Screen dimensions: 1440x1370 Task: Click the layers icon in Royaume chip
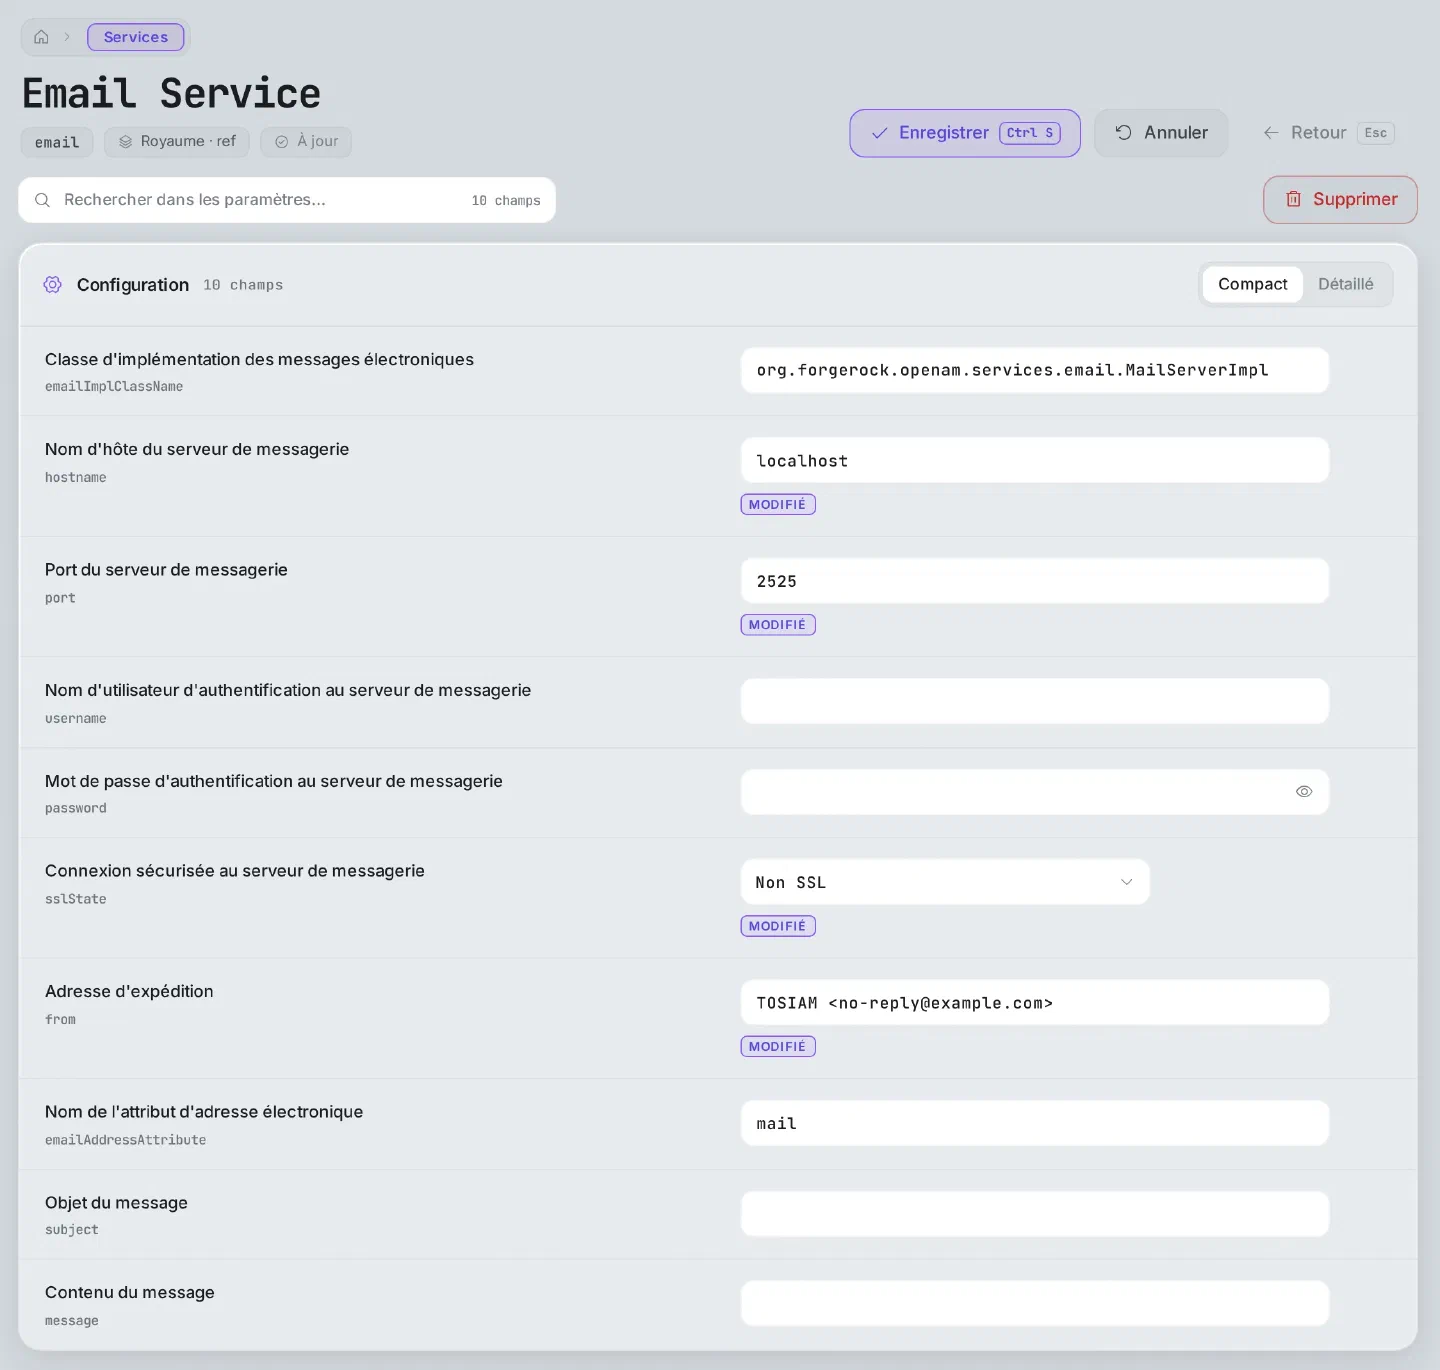(126, 142)
